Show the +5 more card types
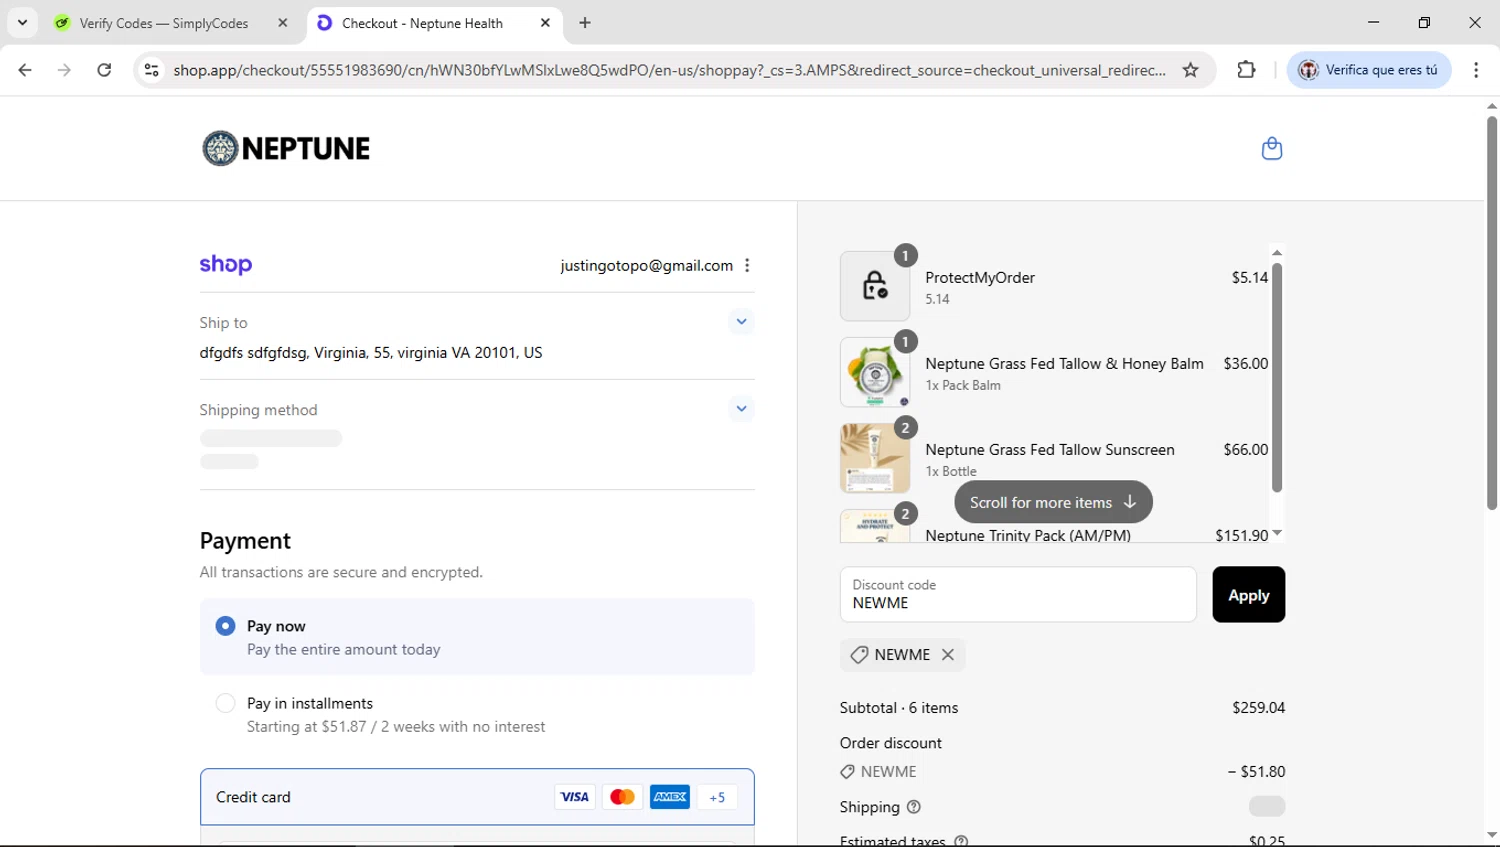Viewport: 1500px width, 847px height. tap(717, 797)
